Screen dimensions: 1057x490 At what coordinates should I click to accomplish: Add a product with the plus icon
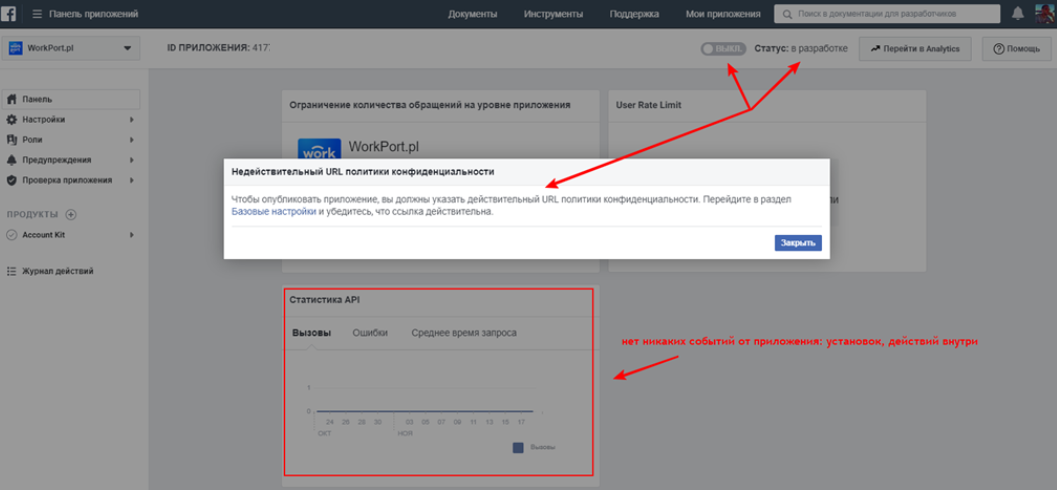click(x=71, y=214)
